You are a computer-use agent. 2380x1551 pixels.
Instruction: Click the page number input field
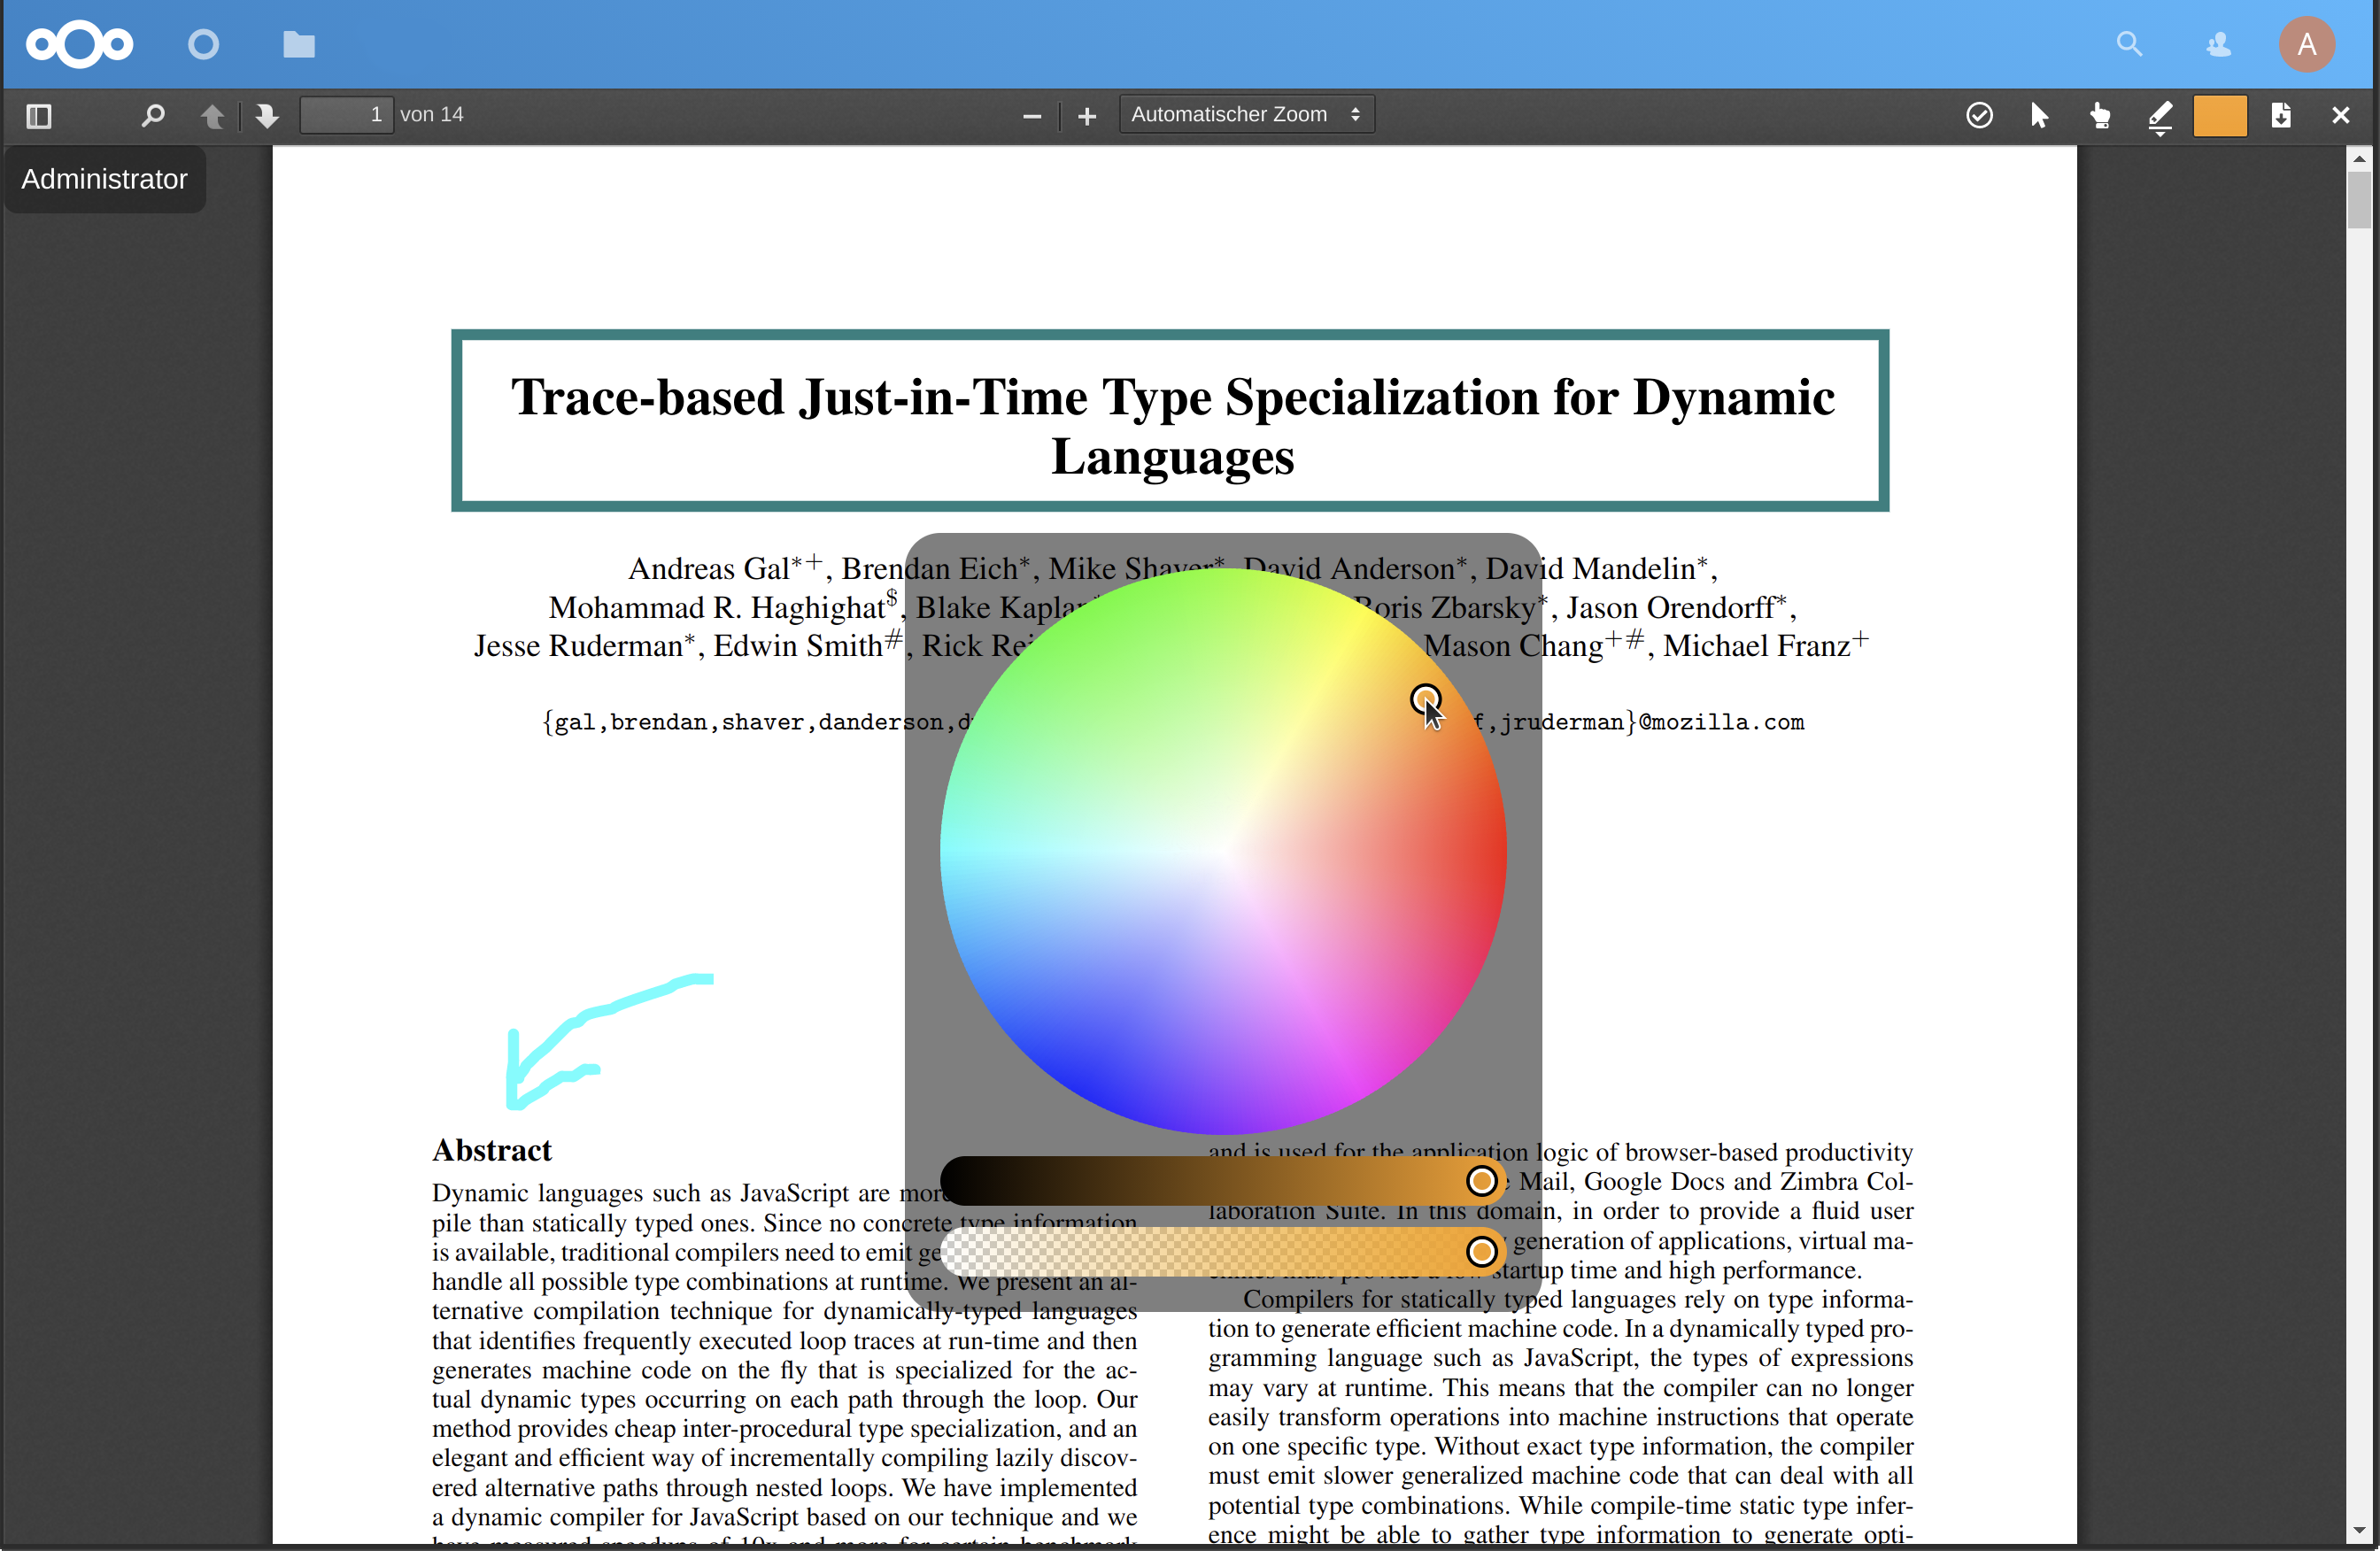pyautogui.click(x=346, y=115)
